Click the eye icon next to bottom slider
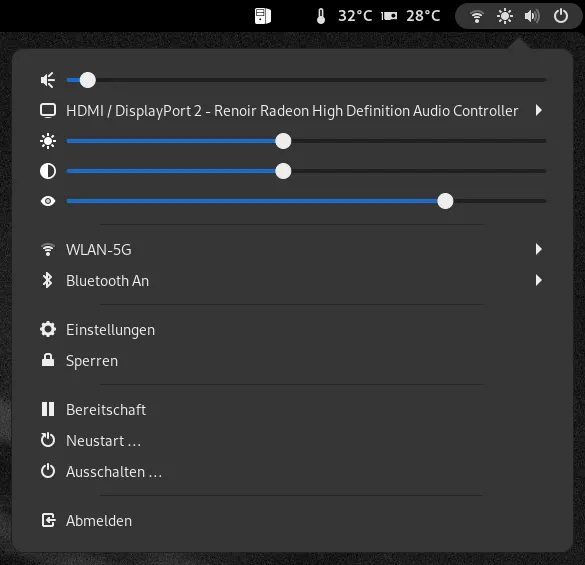This screenshot has height=565, width=585. [48, 201]
